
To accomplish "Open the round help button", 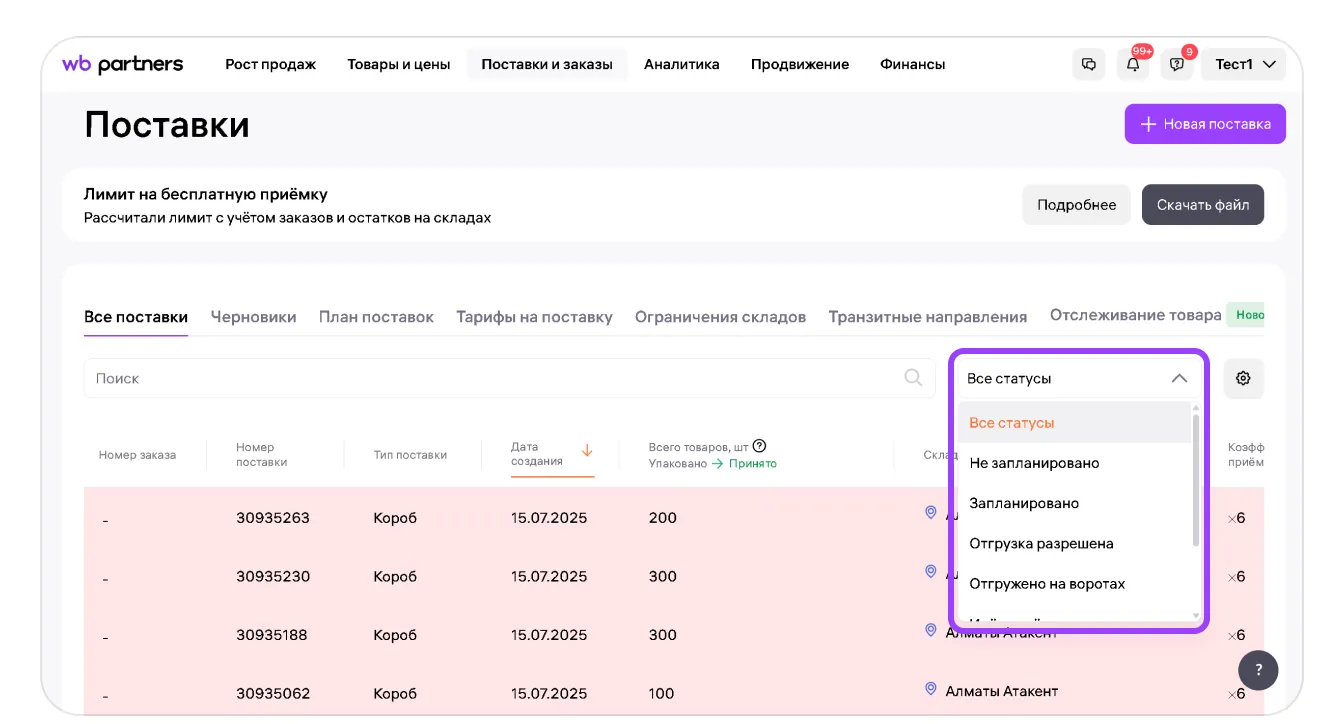I will click(x=1258, y=670).
